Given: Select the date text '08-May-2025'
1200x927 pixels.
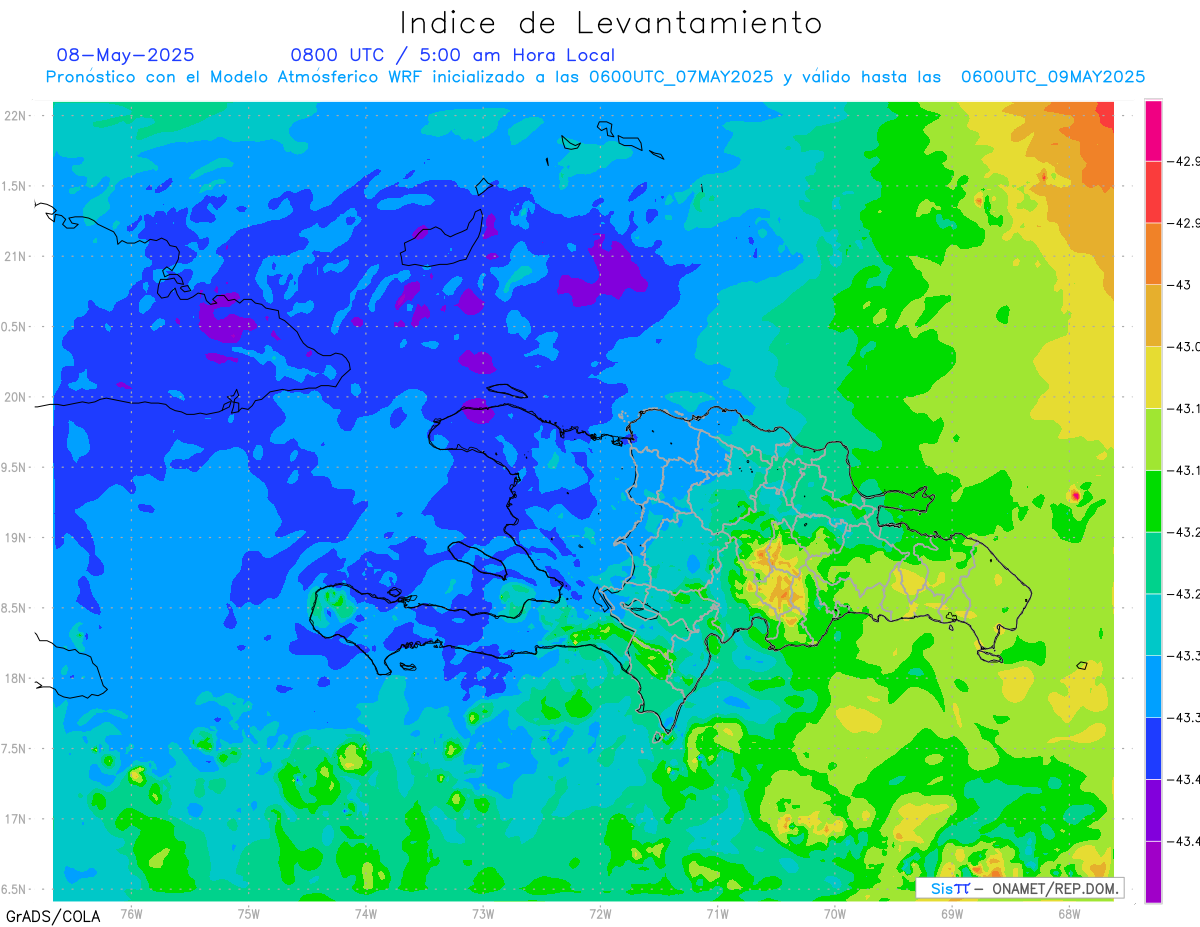Looking at the screenshot, I should tap(125, 55).
